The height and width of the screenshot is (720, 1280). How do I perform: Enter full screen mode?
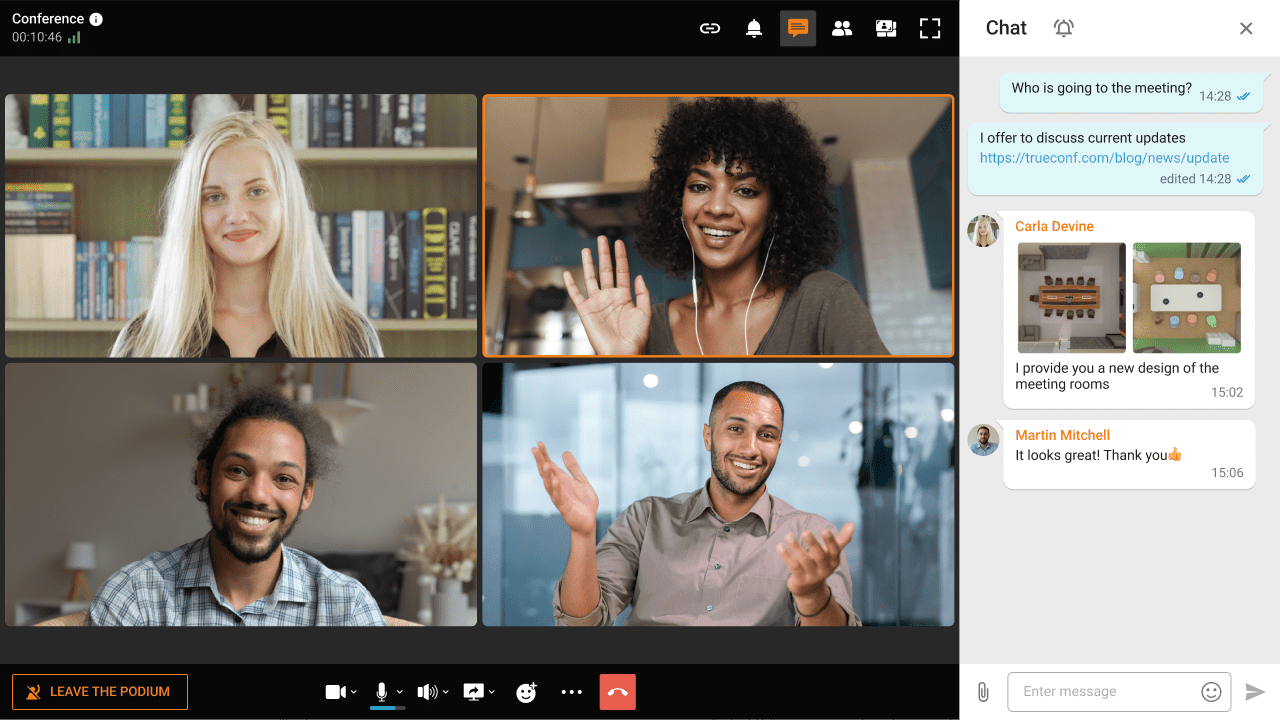click(x=930, y=28)
